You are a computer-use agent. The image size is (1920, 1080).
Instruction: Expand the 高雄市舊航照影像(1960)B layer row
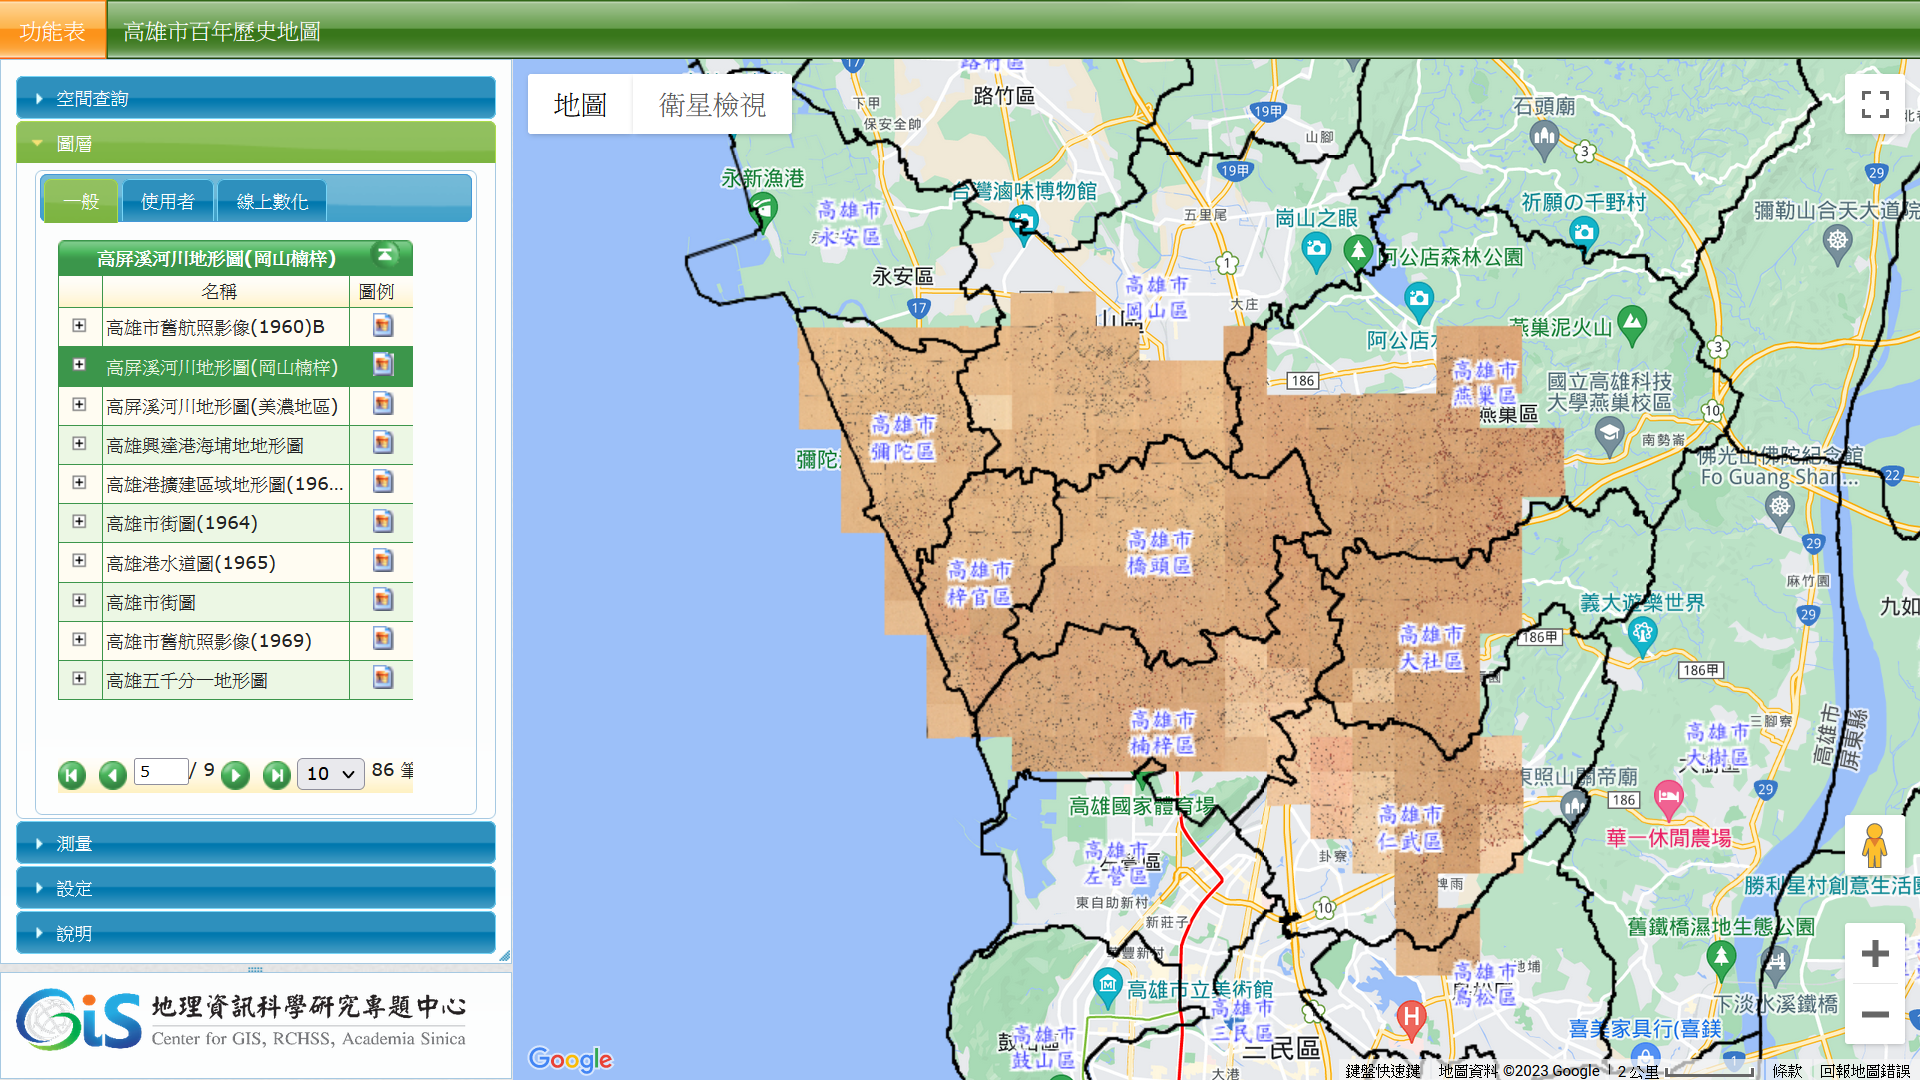click(79, 326)
